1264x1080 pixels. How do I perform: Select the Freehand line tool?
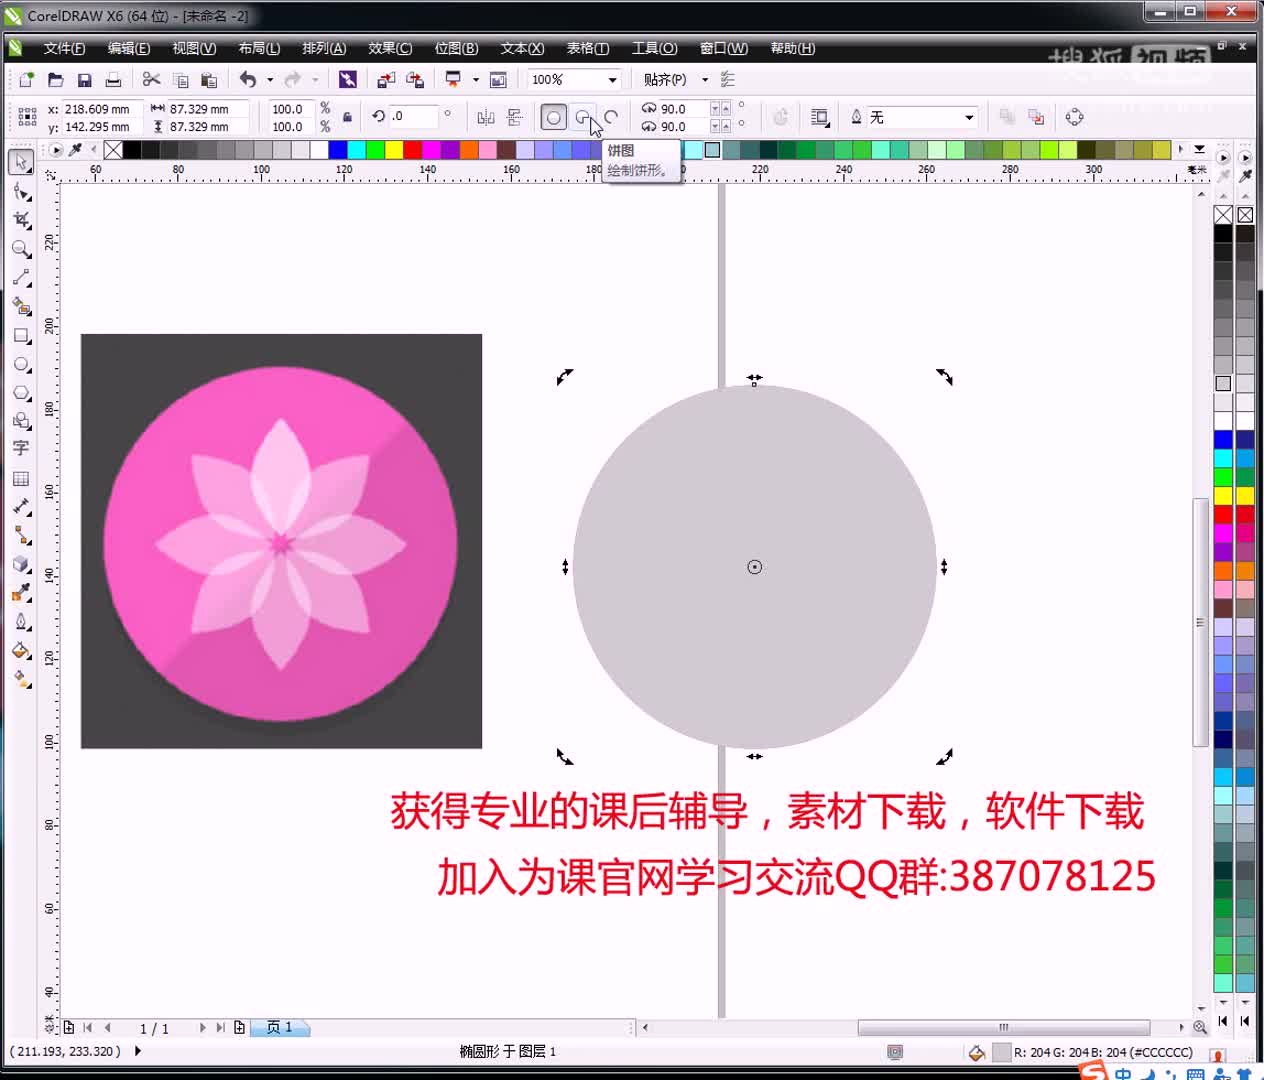pyautogui.click(x=21, y=278)
